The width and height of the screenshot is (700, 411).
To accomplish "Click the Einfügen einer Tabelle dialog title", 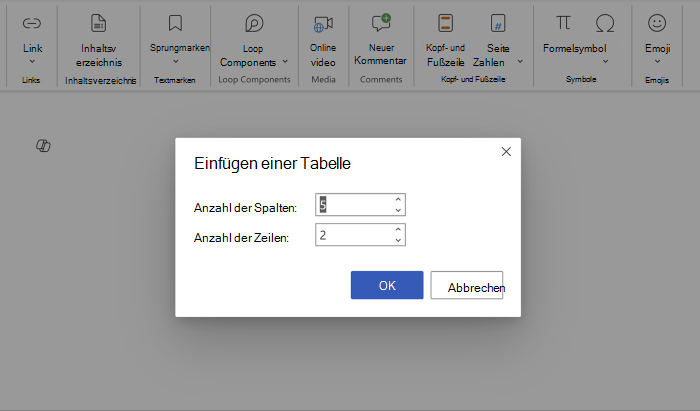I will click(272, 163).
